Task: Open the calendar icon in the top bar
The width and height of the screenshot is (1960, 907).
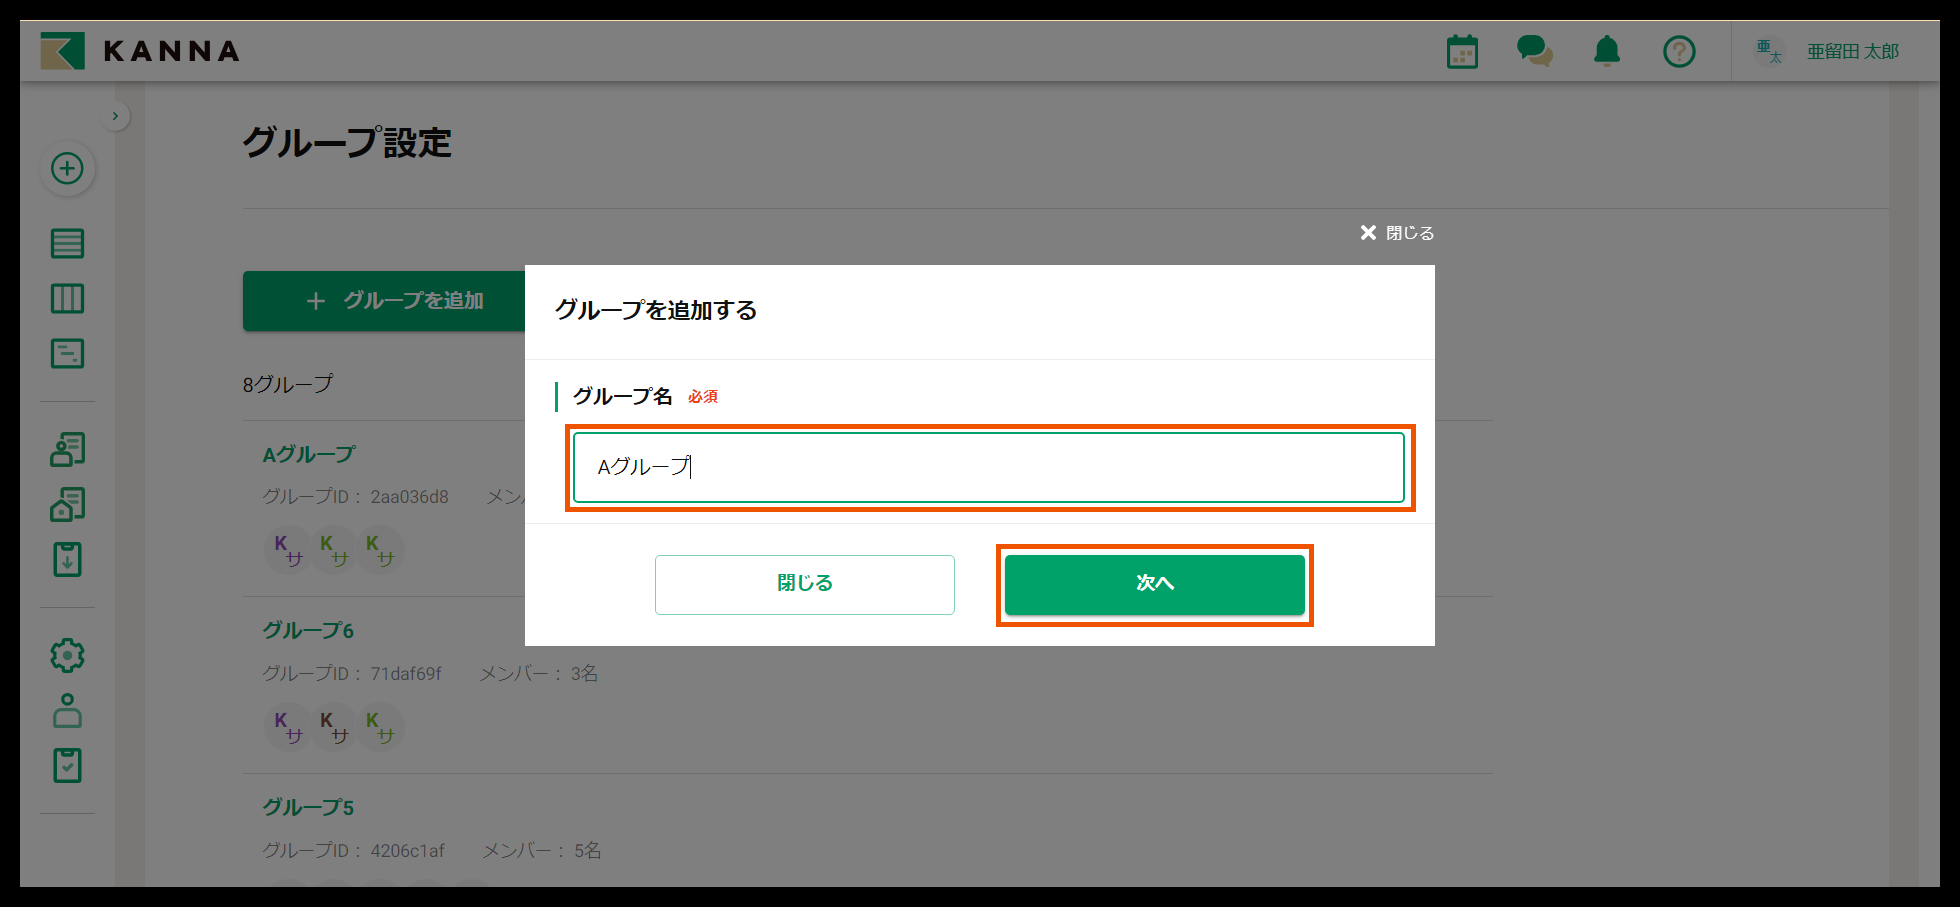Action: coord(1462,50)
